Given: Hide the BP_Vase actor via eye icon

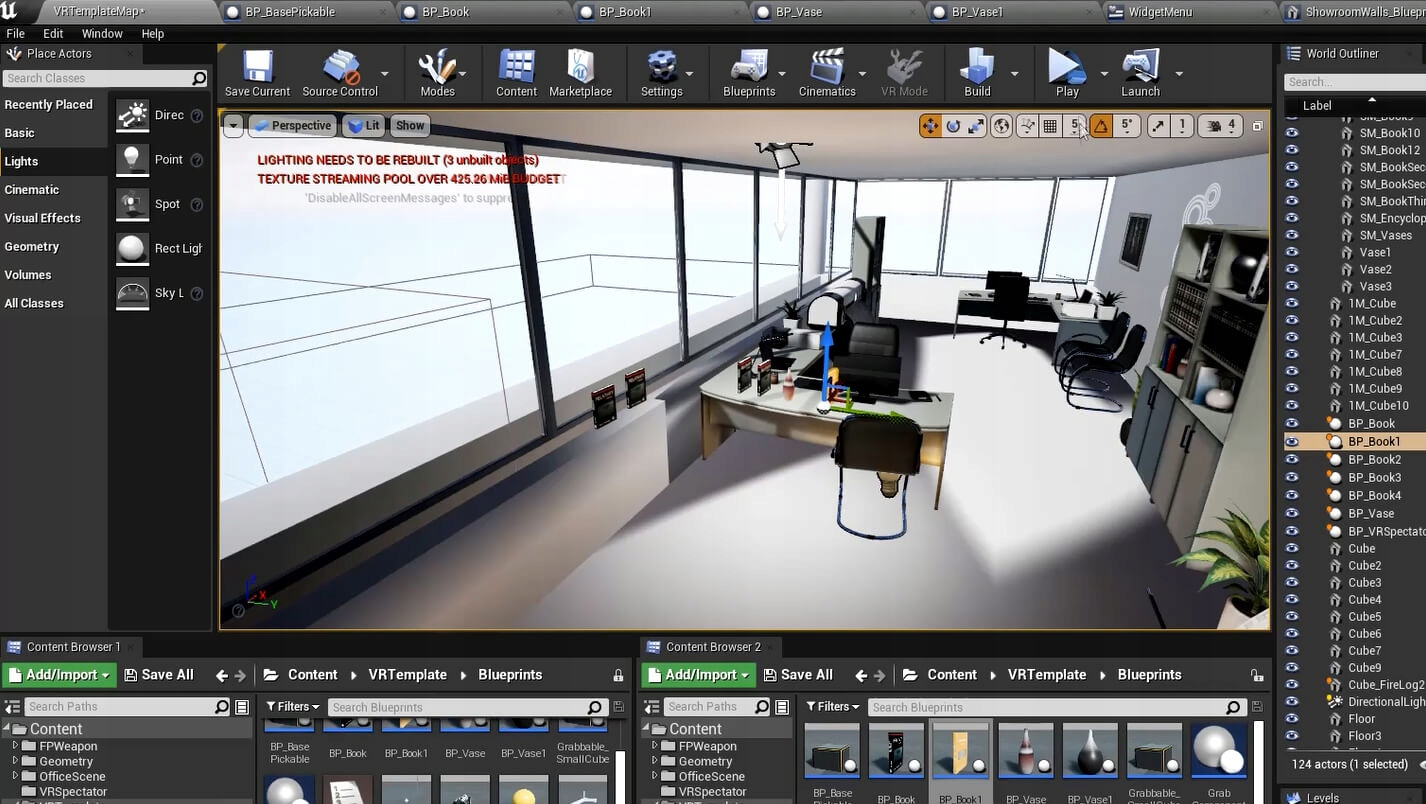Looking at the screenshot, I should pyautogui.click(x=1292, y=513).
